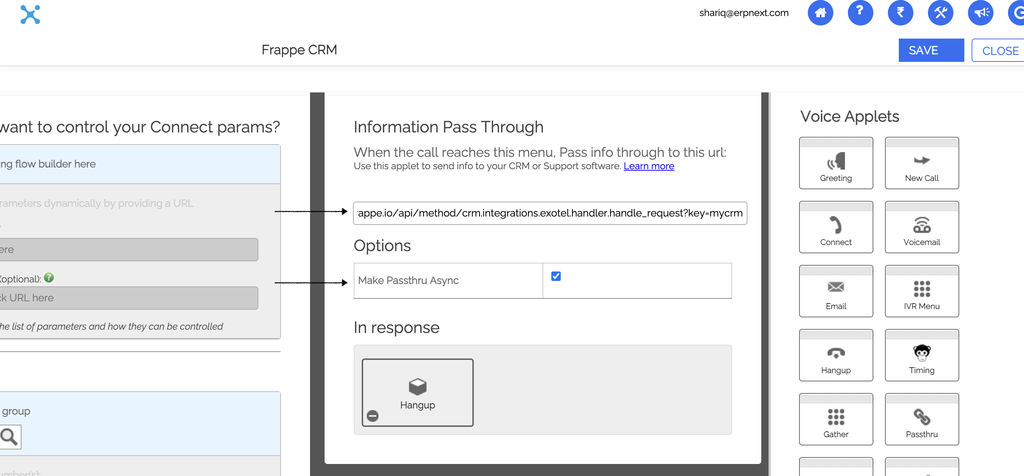The image size is (1024, 476).
Task: Remove the Hangup applet with minus icon
Action: [x=372, y=416]
